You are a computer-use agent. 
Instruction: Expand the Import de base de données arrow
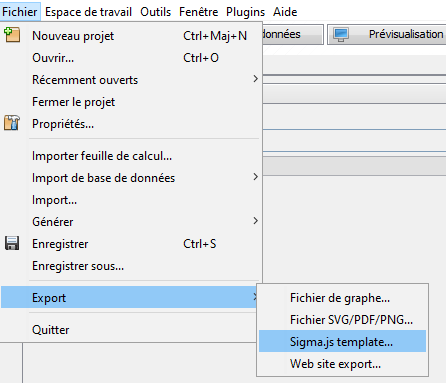pos(255,177)
